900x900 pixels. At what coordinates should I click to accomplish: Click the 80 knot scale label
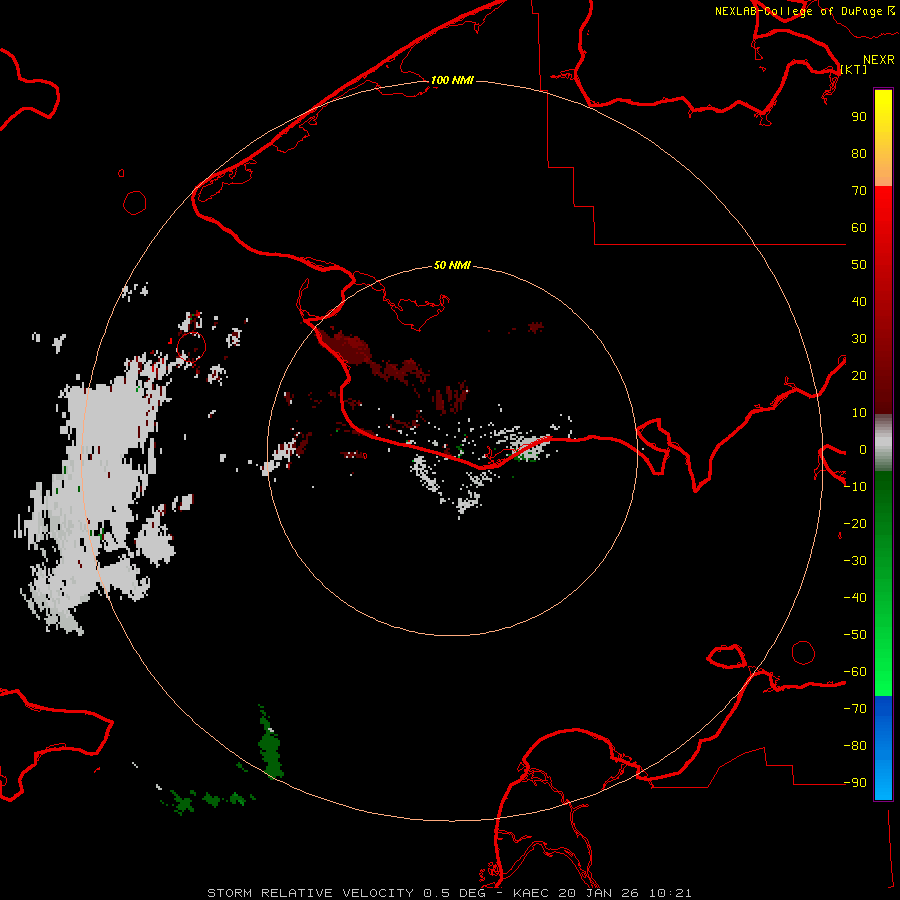pyautogui.click(x=859, y=153)
